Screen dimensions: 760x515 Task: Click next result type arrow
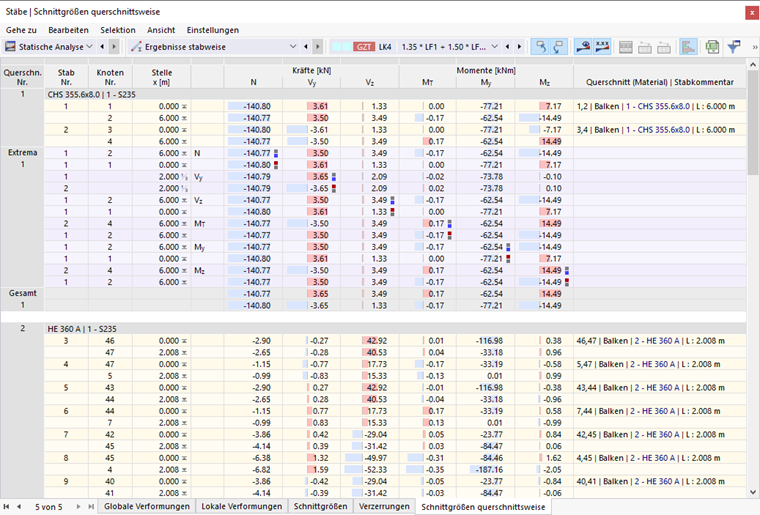318,47
